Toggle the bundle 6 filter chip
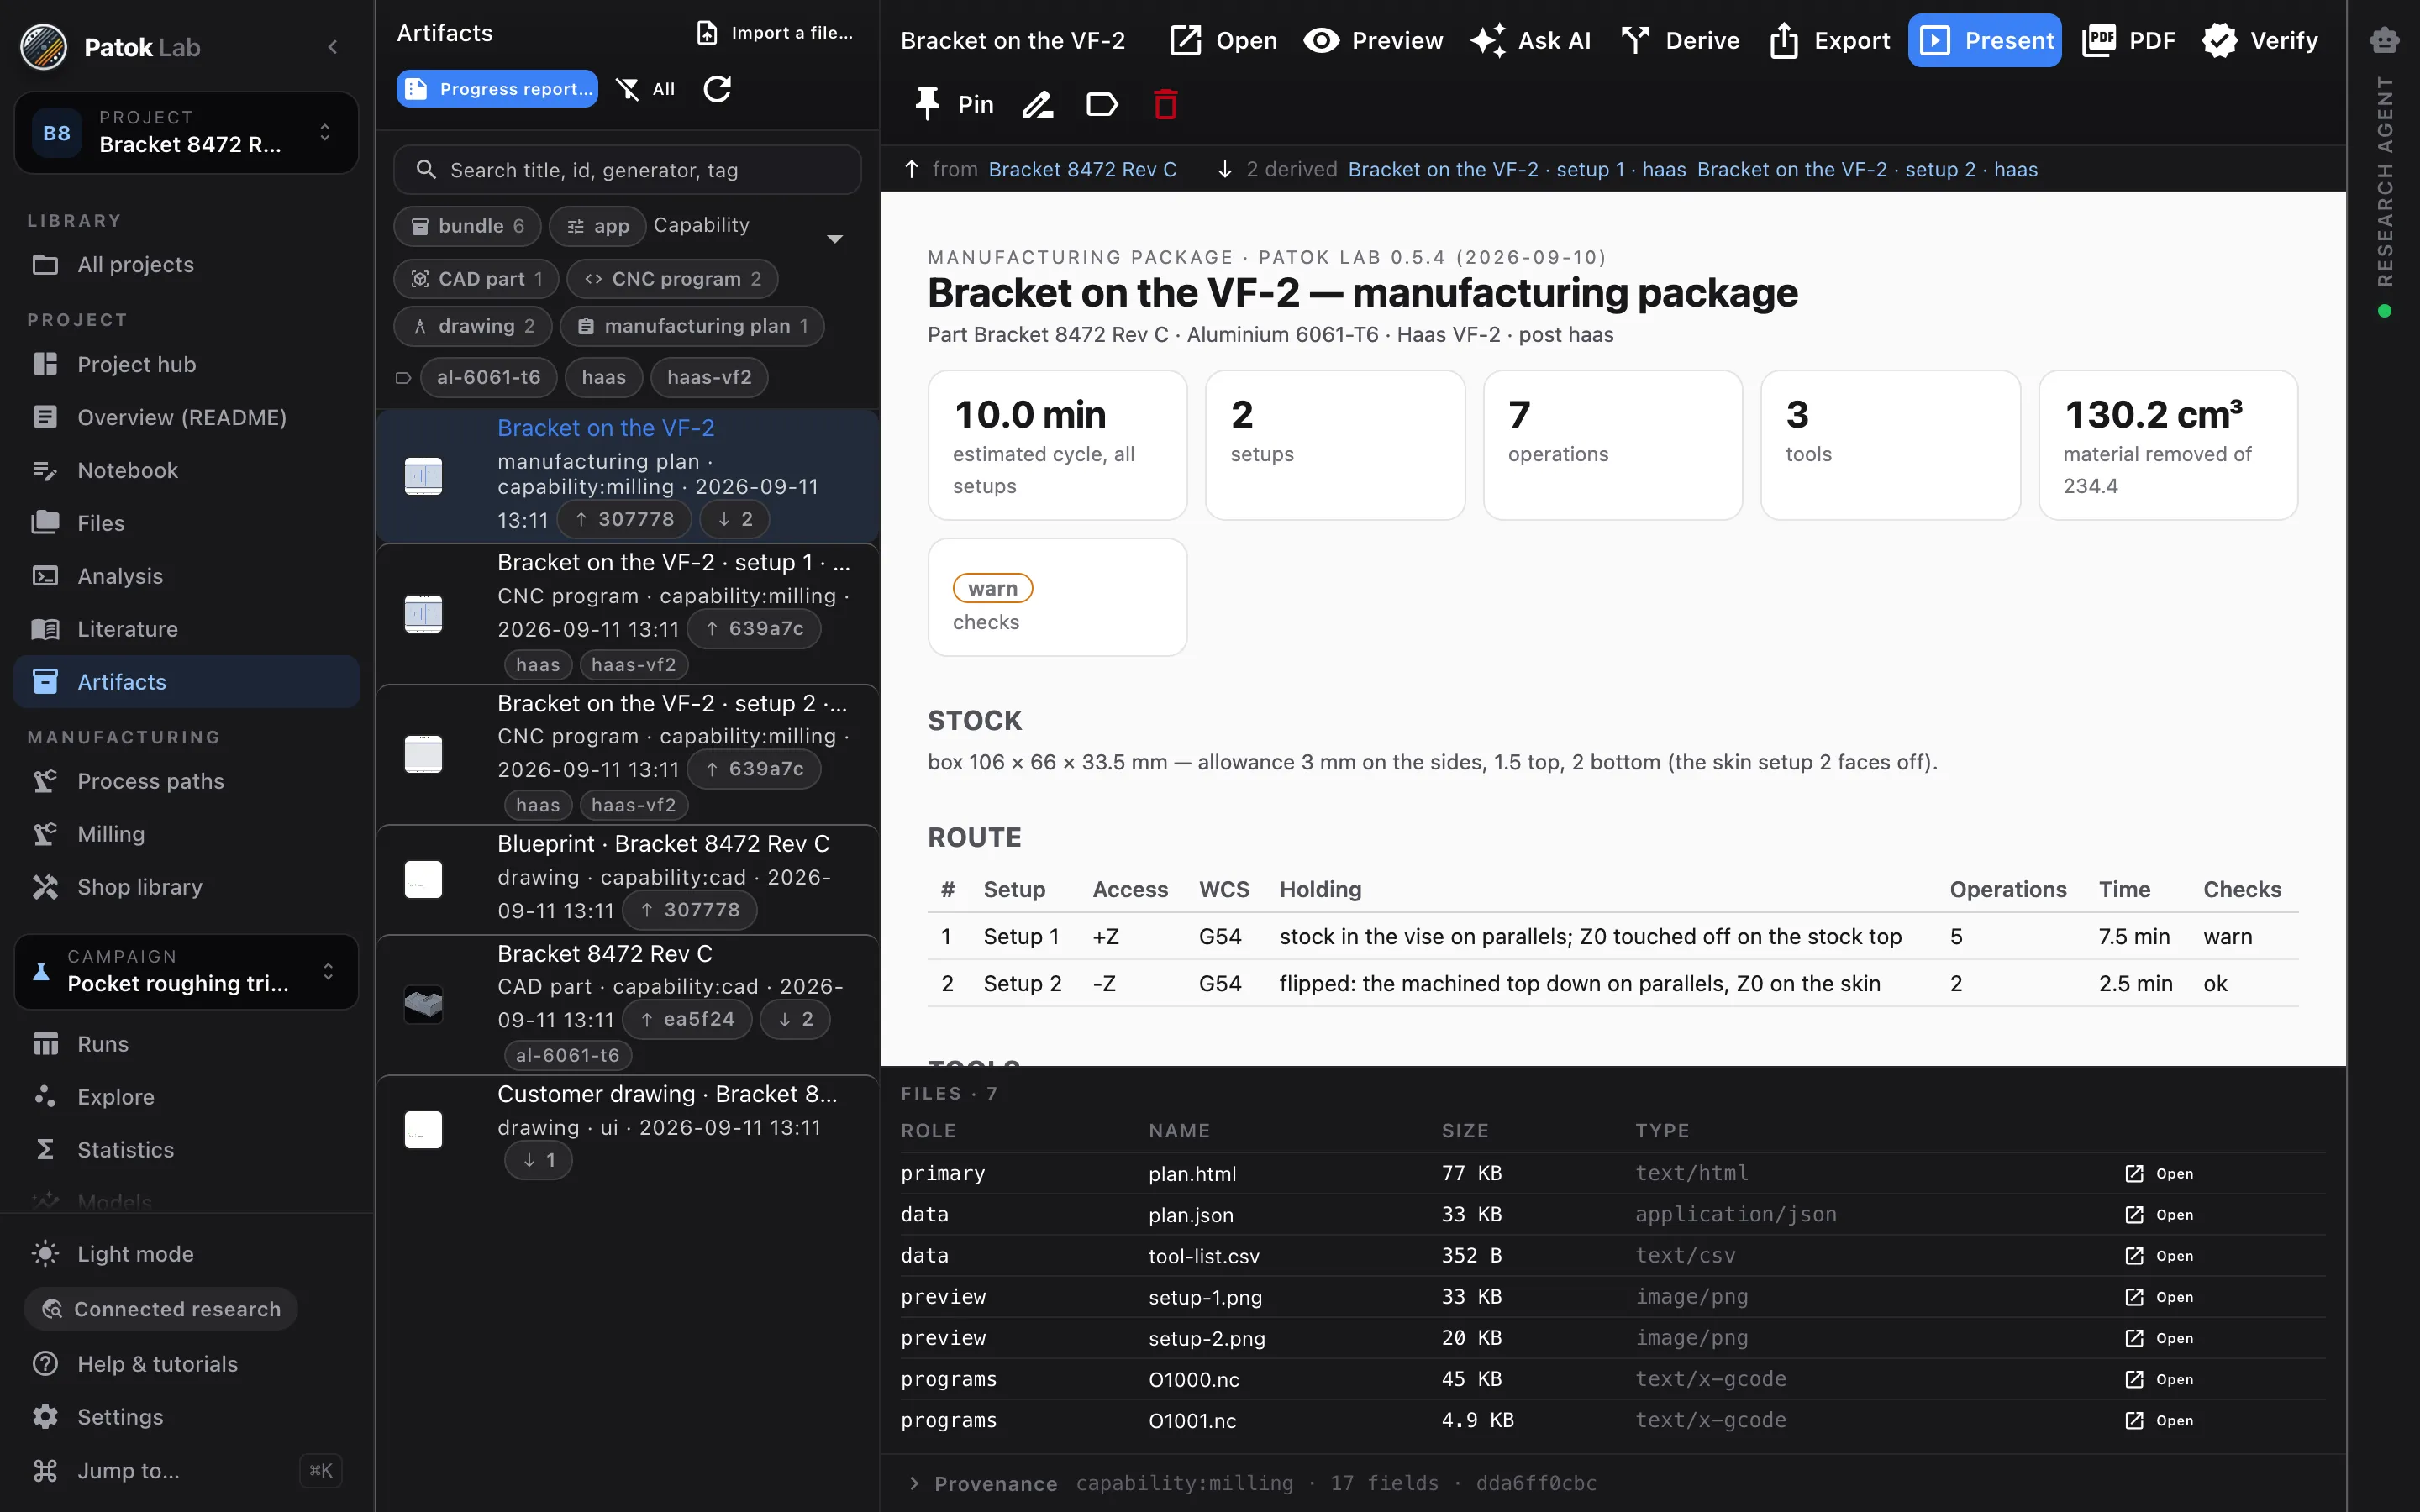2420x1512 pixels. [x=467, y=226]
